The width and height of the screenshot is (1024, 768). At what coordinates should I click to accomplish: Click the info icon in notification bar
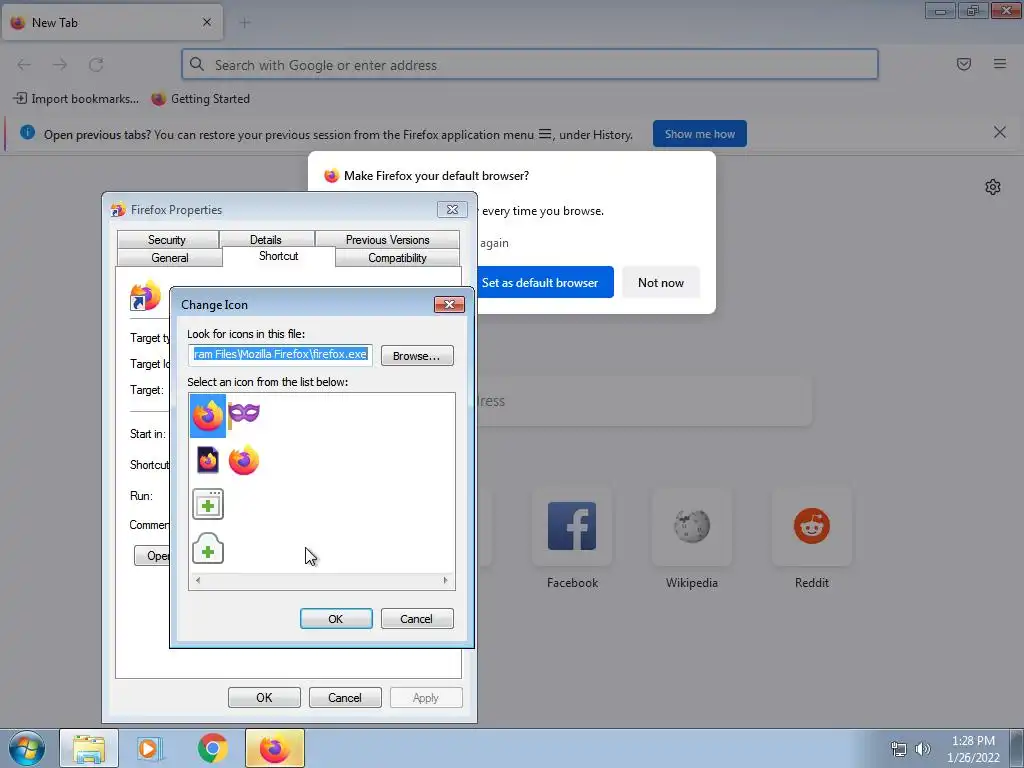(x=27, y=133)
